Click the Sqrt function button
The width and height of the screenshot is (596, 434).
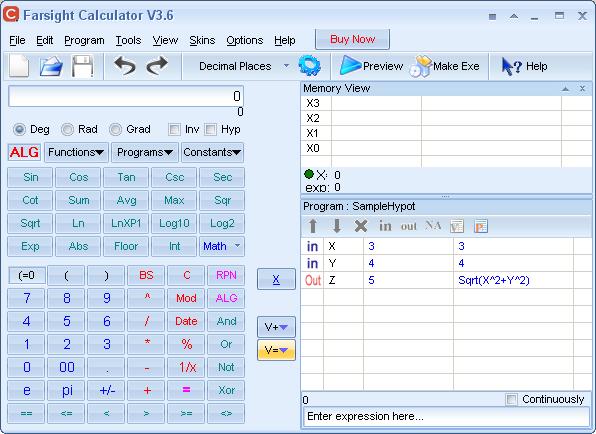(x=30, y=223)
